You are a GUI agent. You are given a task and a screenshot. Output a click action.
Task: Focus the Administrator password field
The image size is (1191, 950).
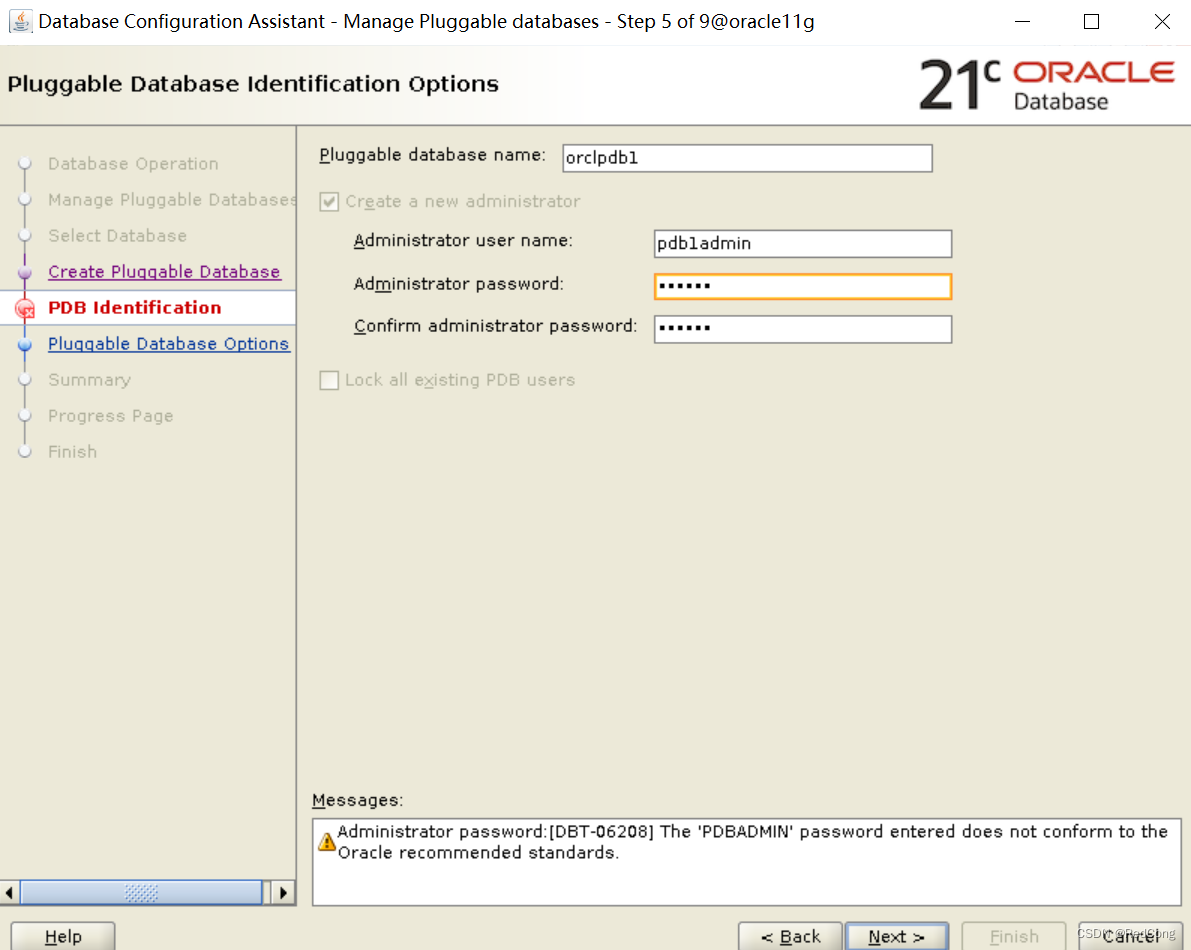[803, 286]
